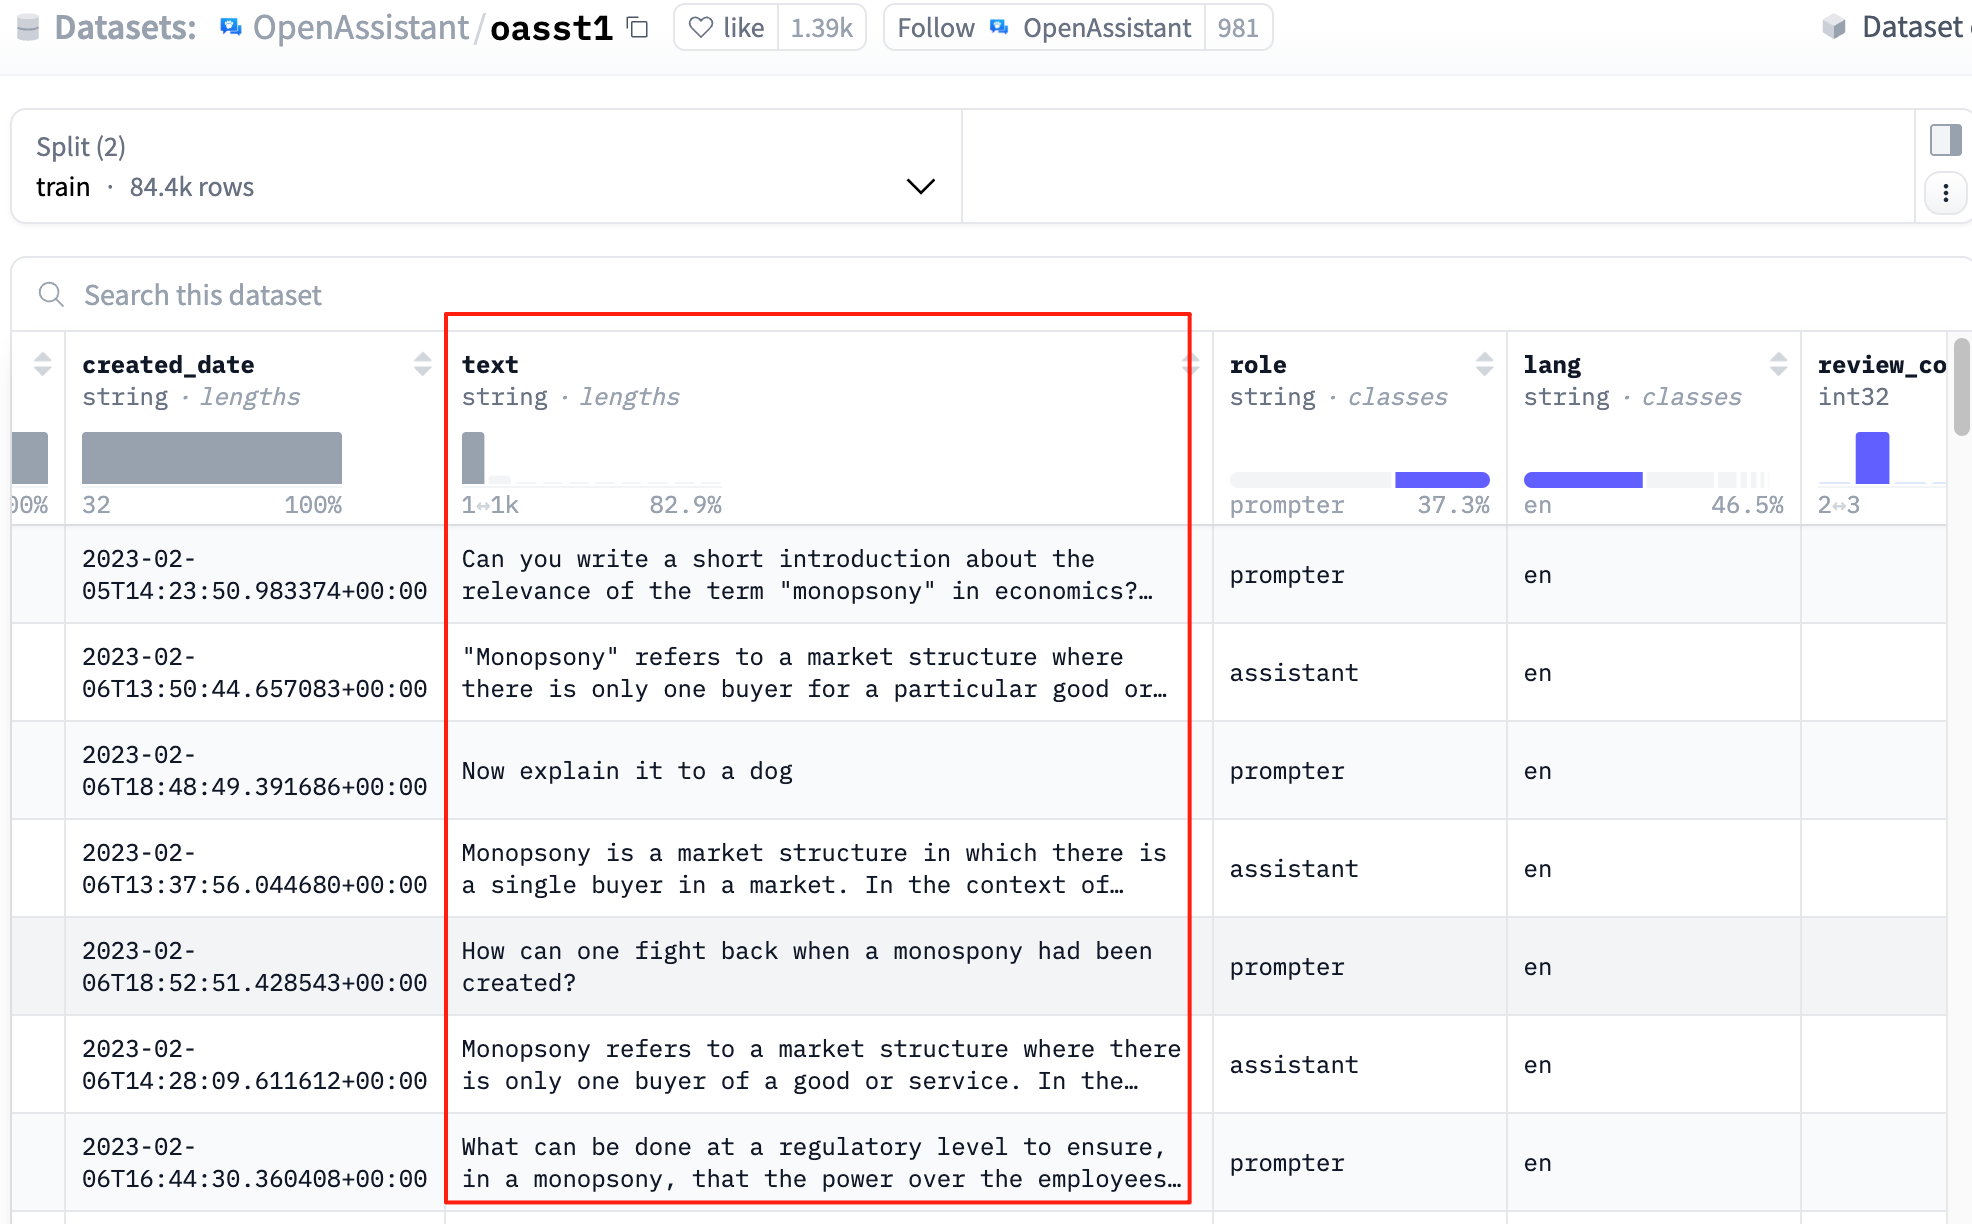Viewport: 1972px width, 1224px height.
Task: Click the heart like icon
Action: (701, 28)
